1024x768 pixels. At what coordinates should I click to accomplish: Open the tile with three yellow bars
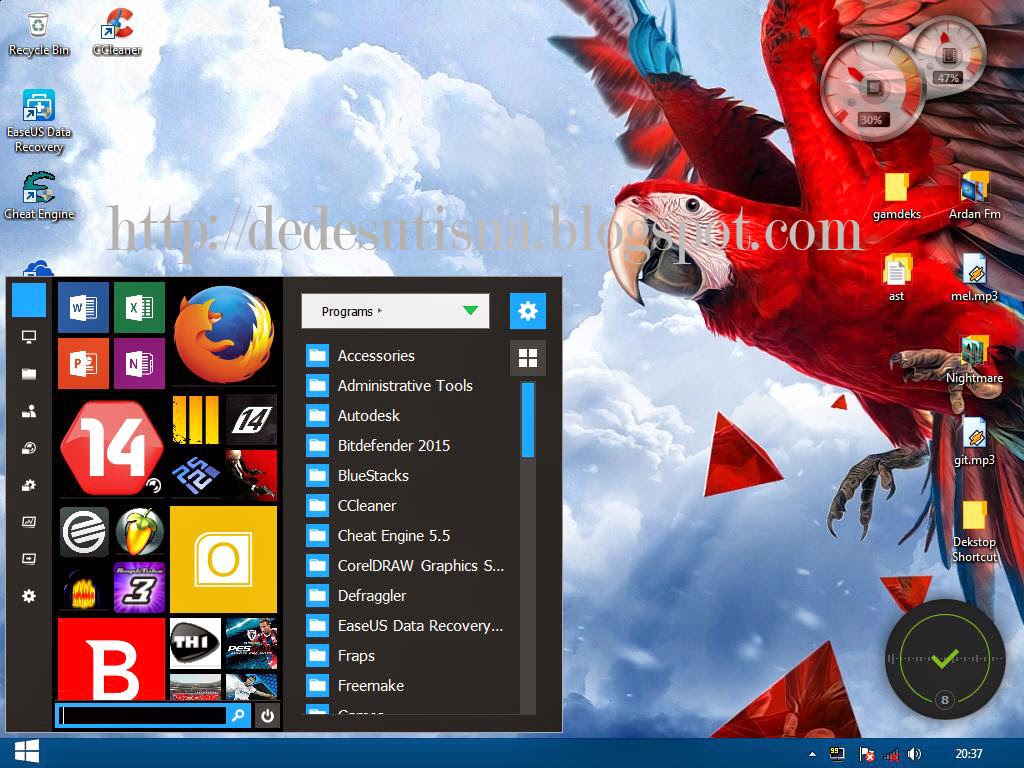click(x=195, y=419)
